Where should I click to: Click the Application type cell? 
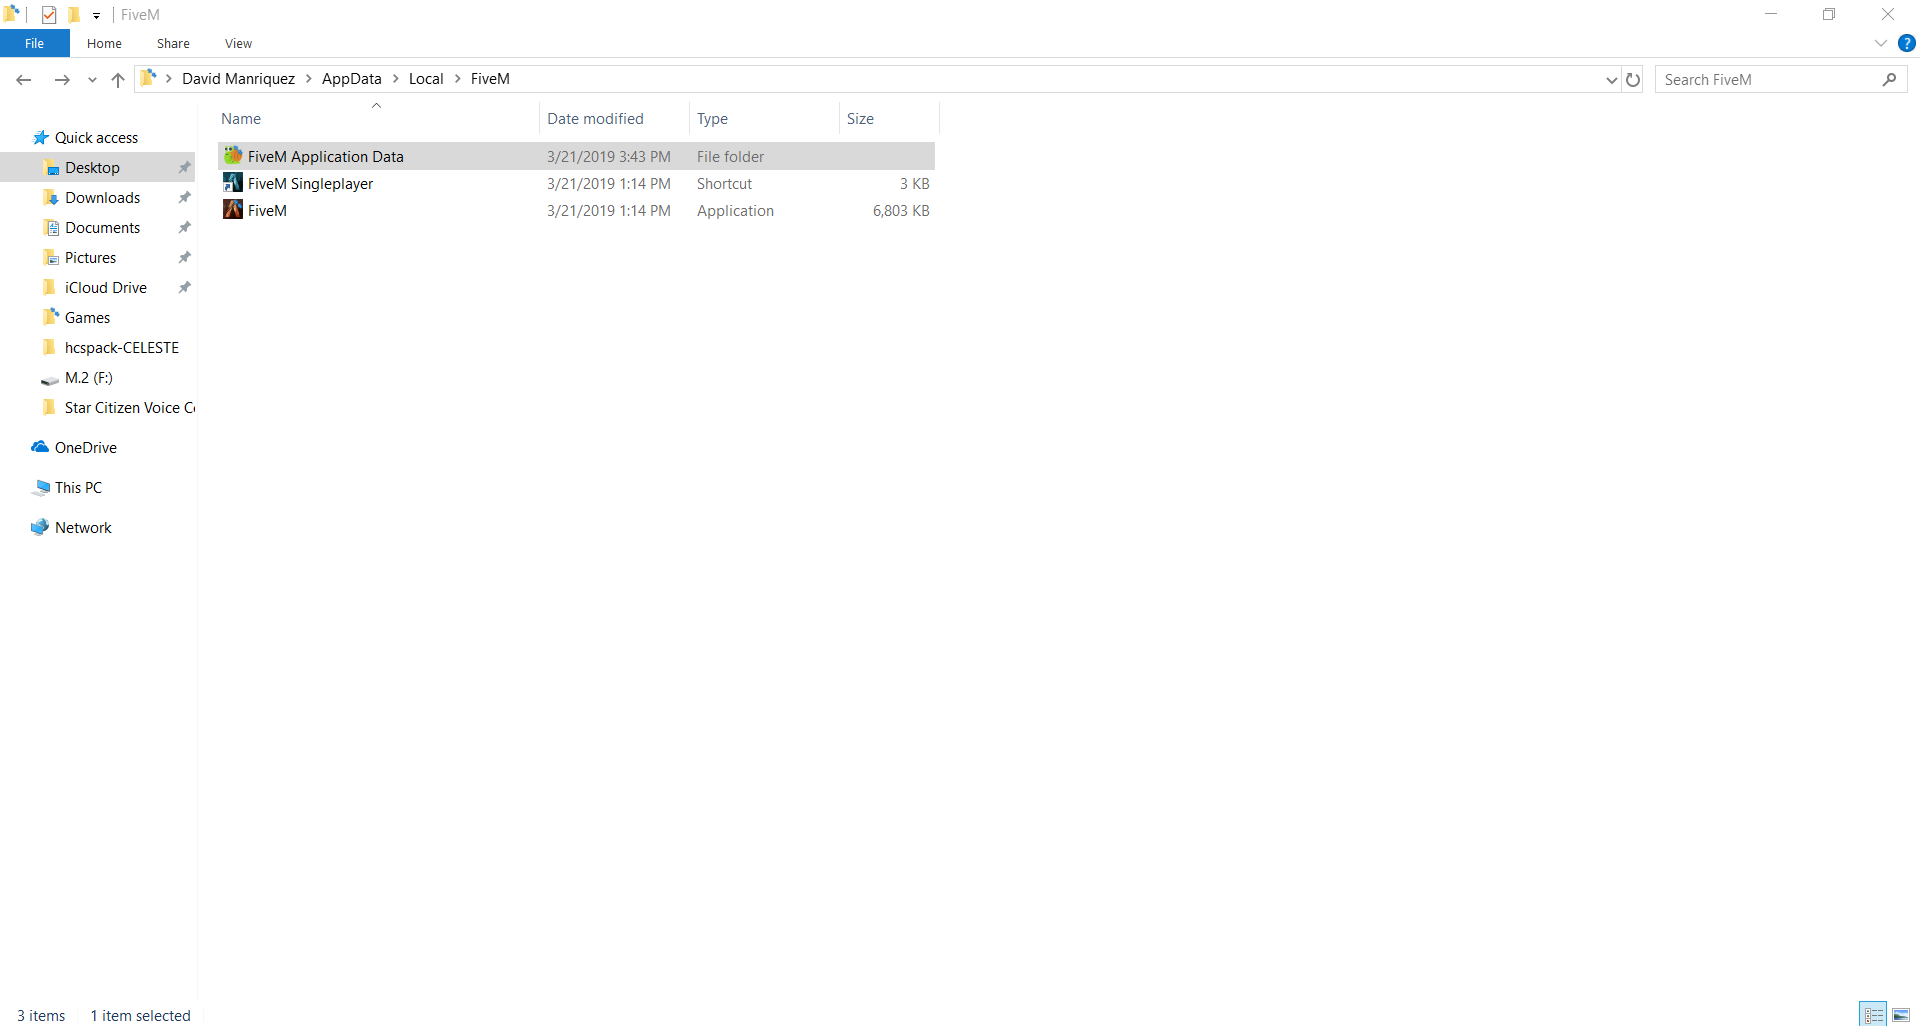(x=735, y=211)
